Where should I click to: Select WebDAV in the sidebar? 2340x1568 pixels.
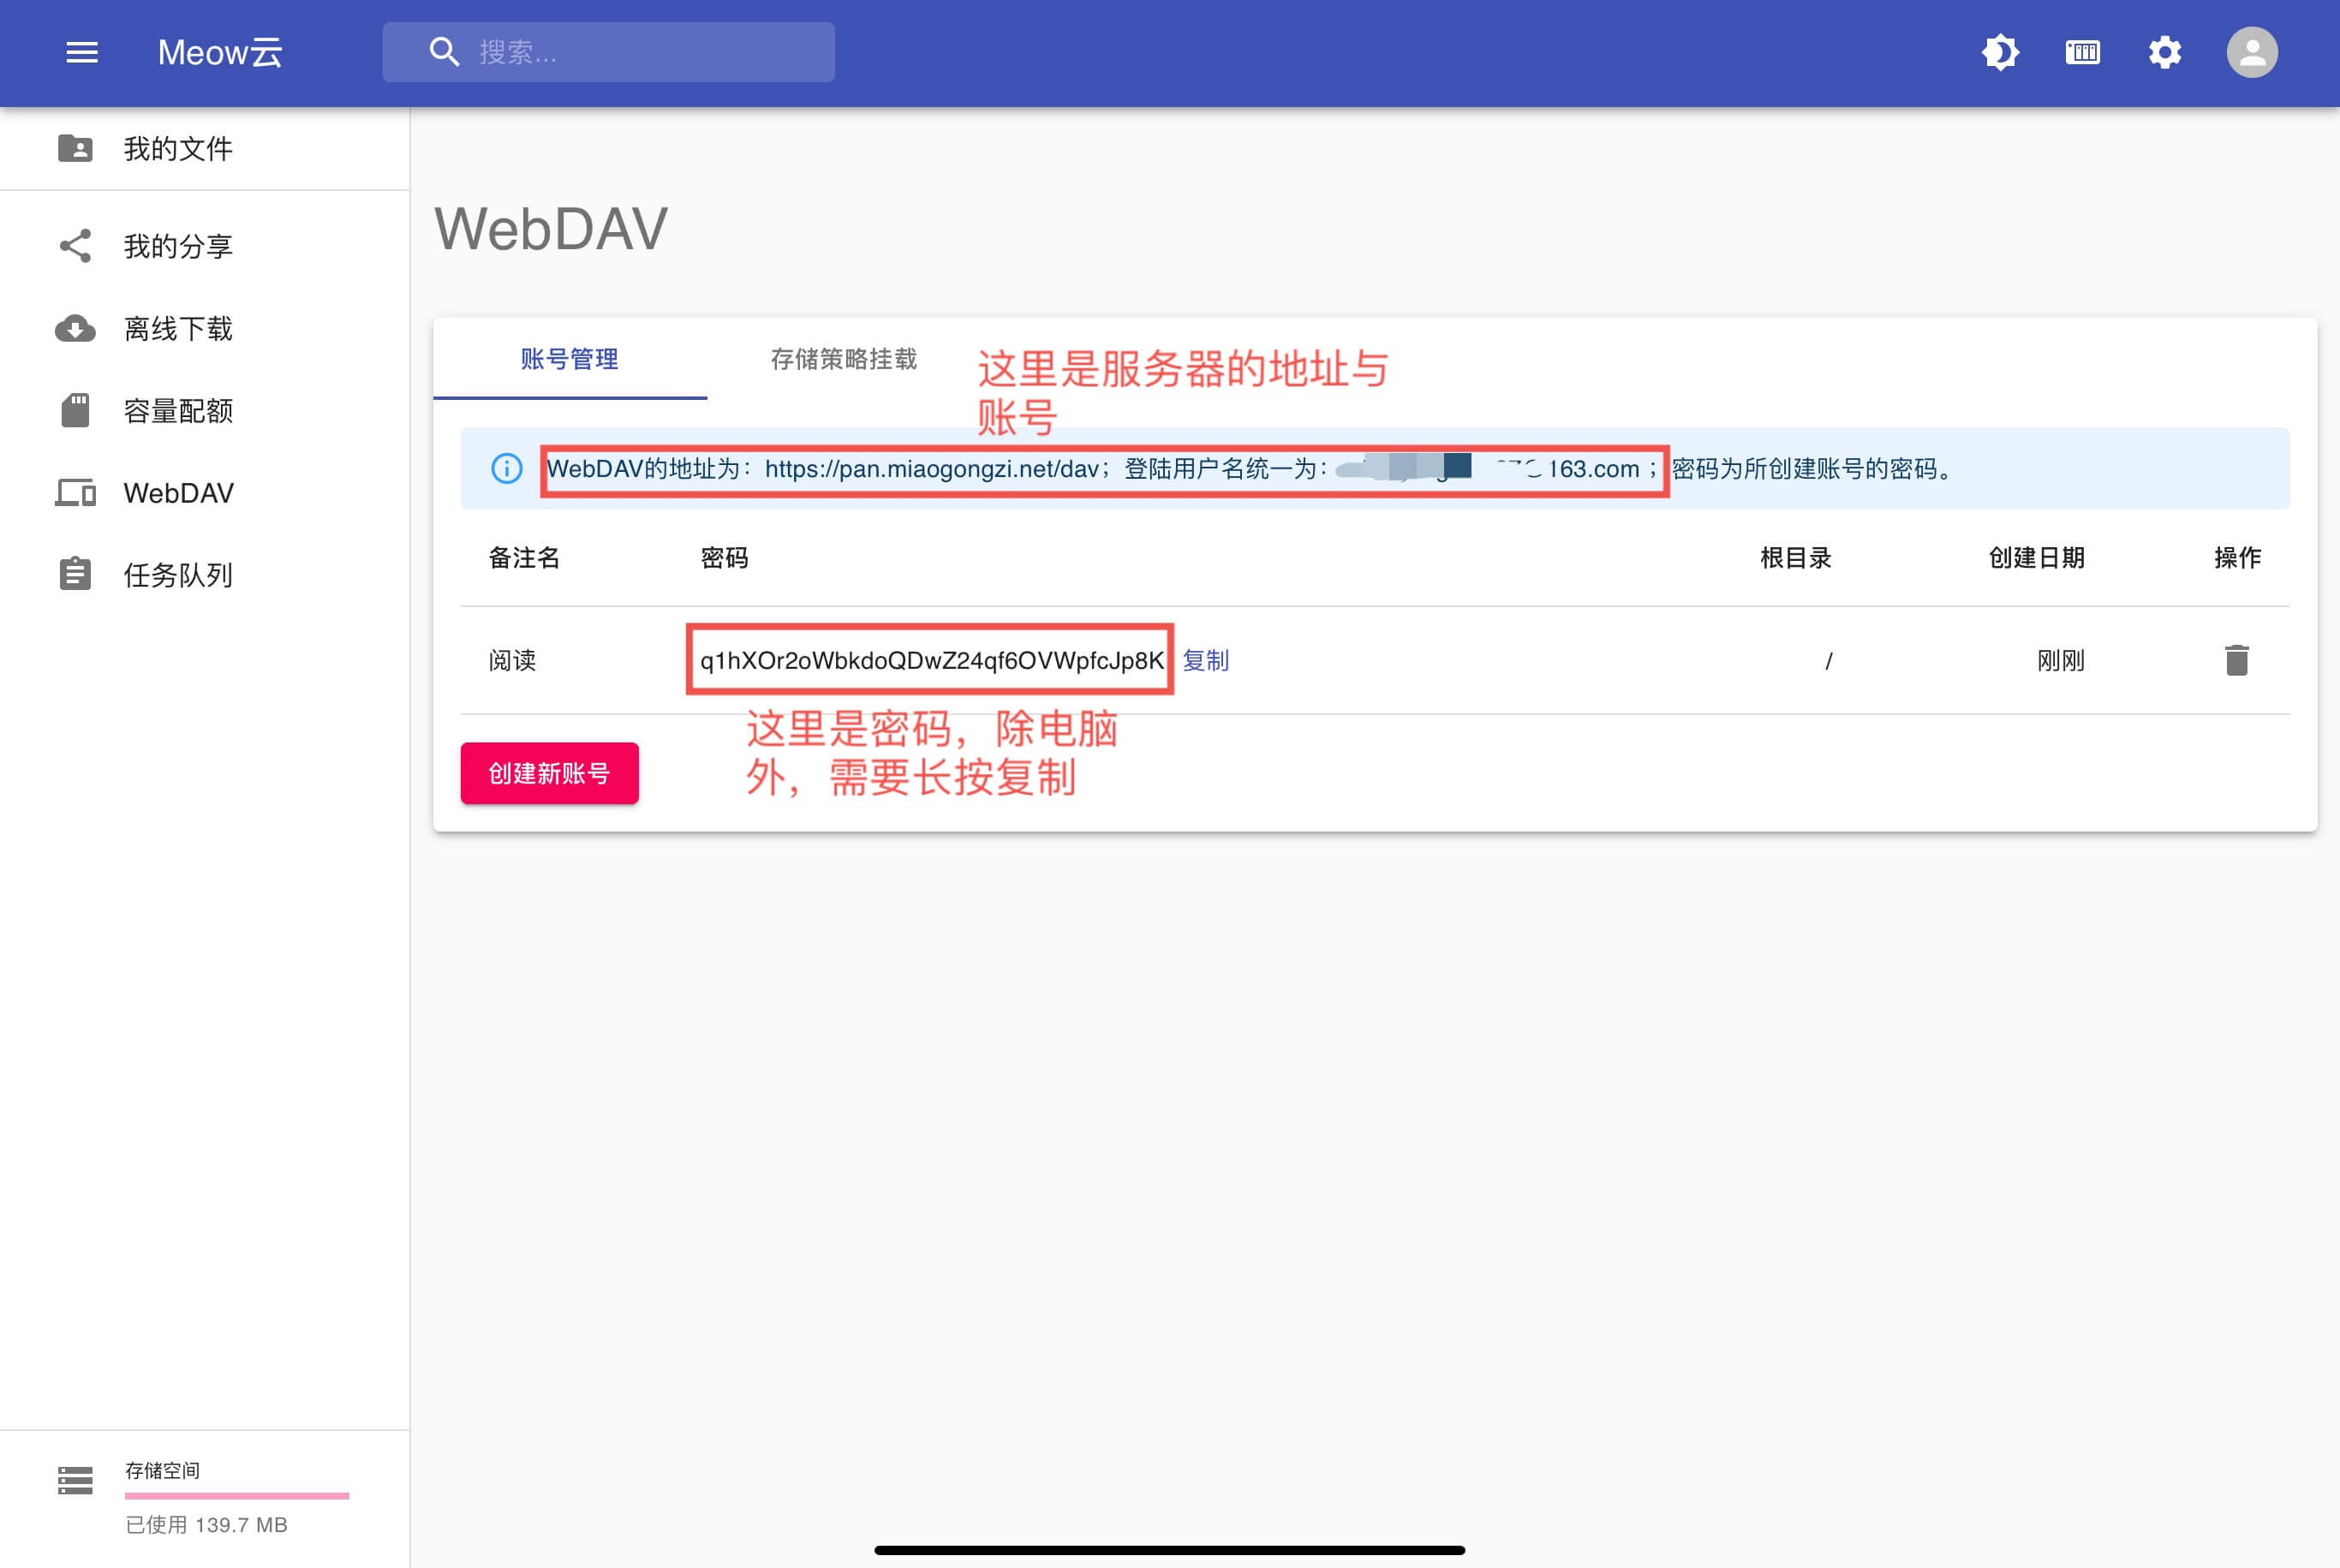point(178,493)
